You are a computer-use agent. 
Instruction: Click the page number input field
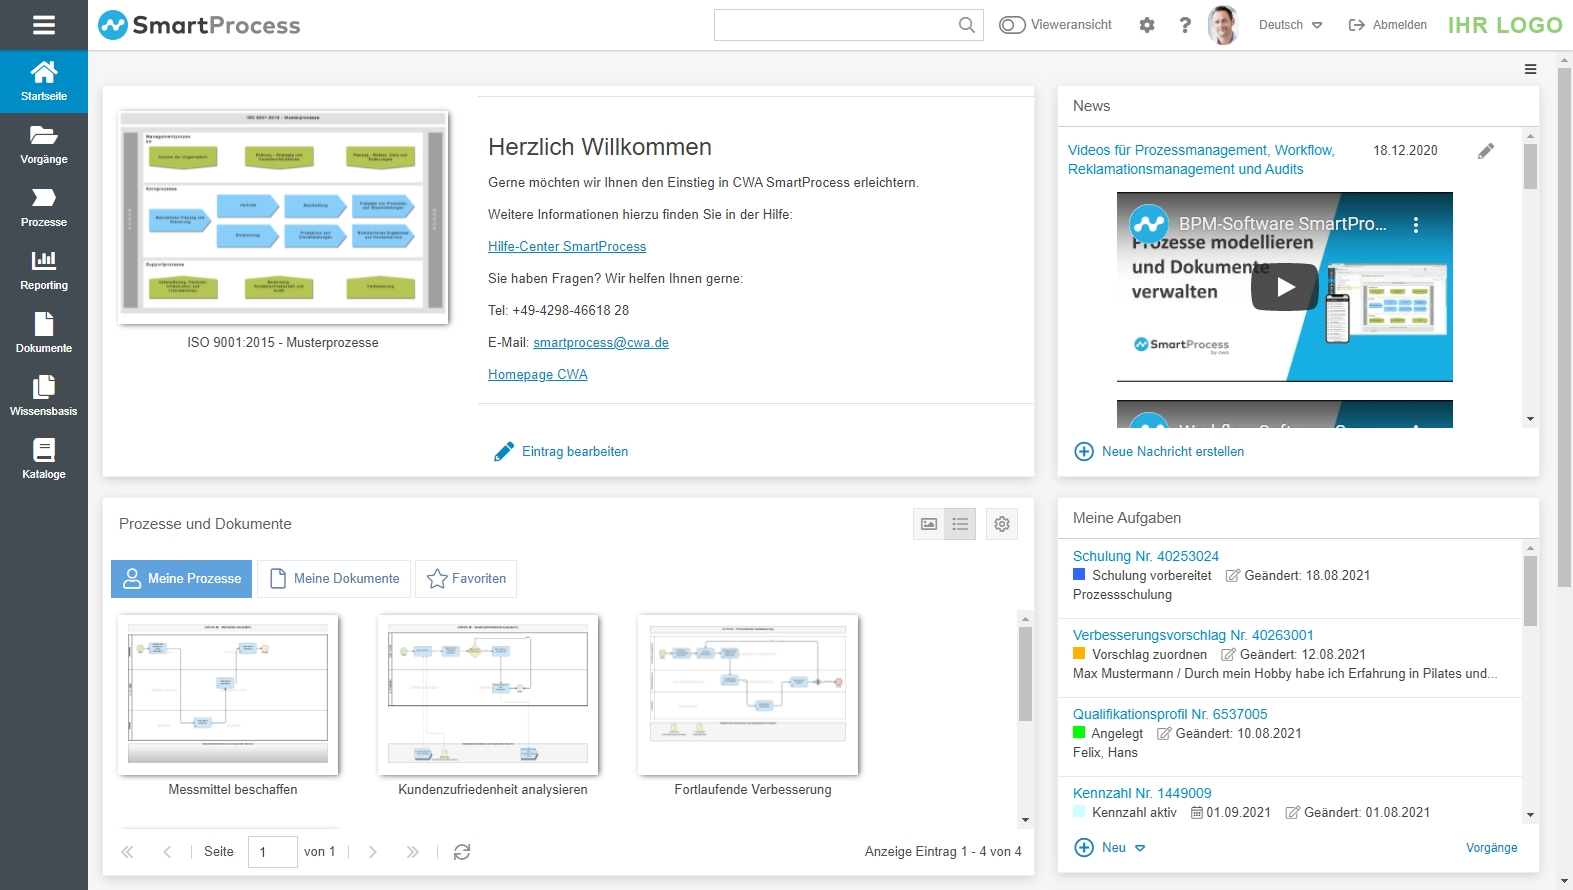[x=273, y=852]
